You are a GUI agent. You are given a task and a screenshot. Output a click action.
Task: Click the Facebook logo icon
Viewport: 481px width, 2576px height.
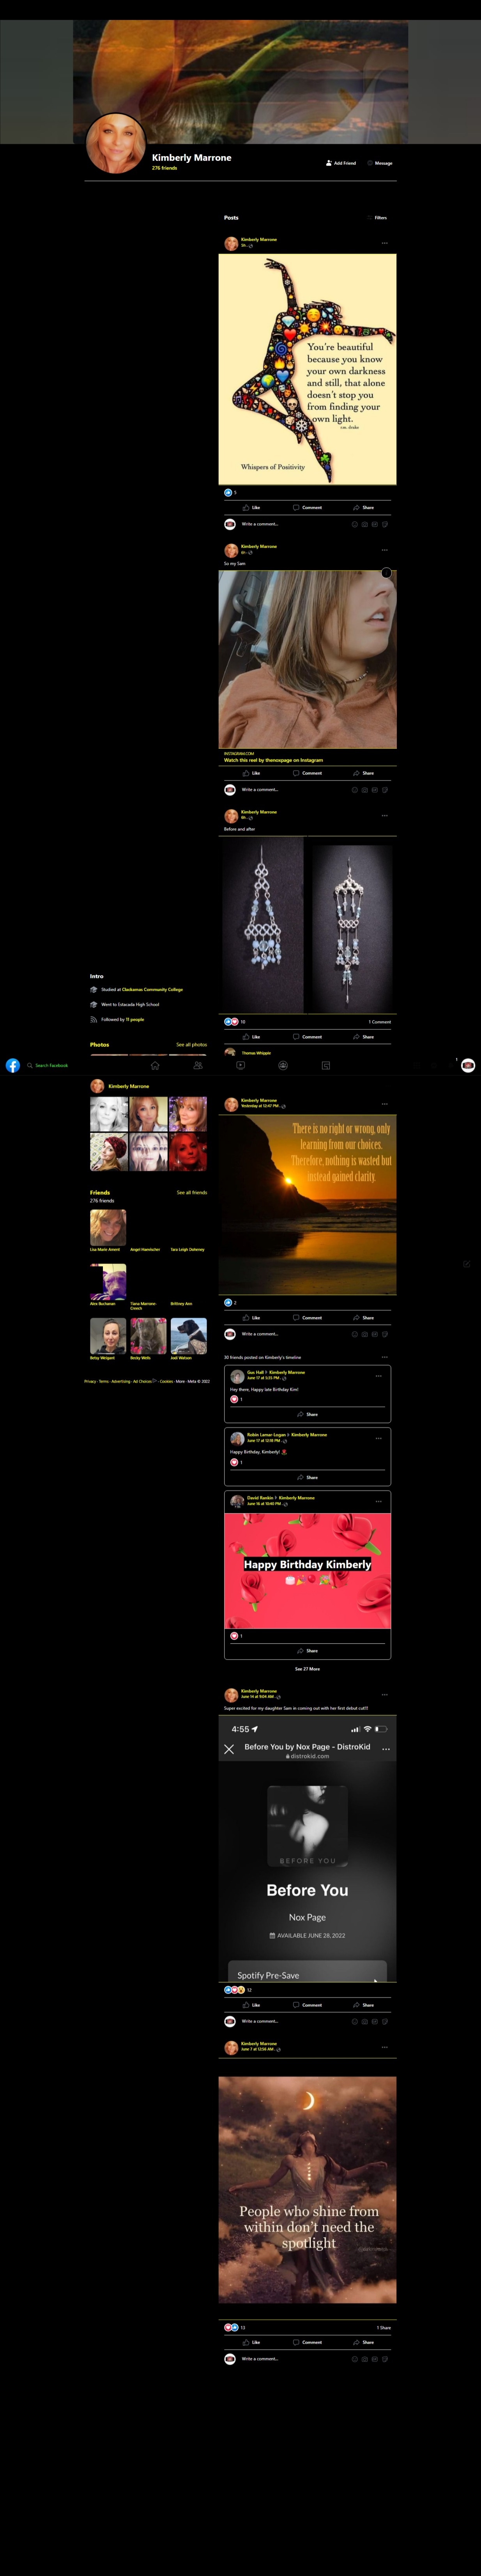pos(13,1065)
